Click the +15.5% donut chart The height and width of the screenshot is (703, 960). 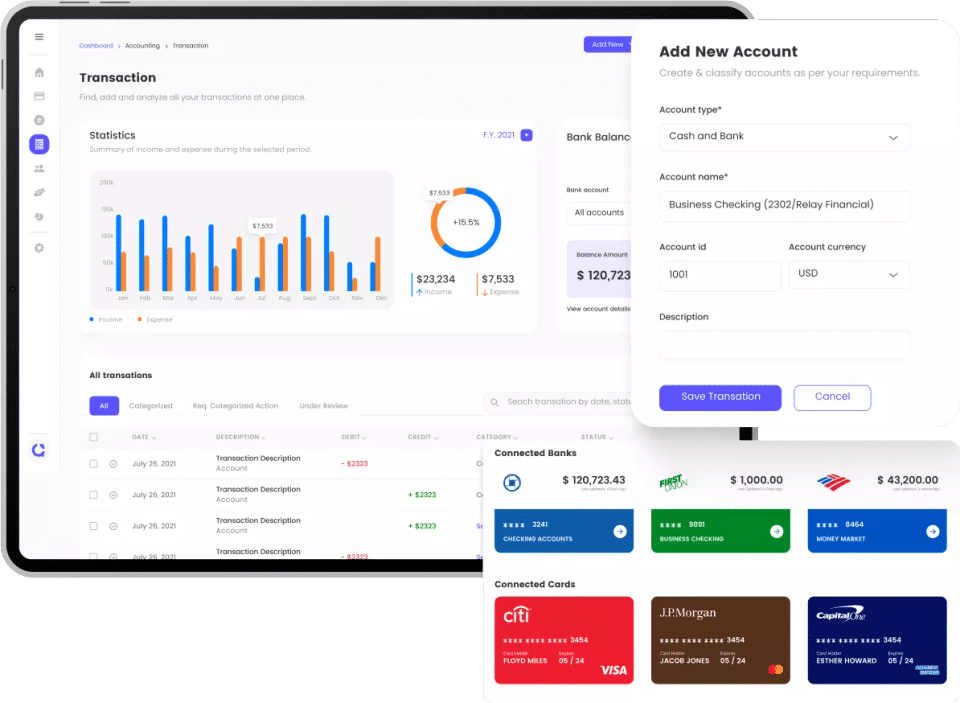(466, 222)
